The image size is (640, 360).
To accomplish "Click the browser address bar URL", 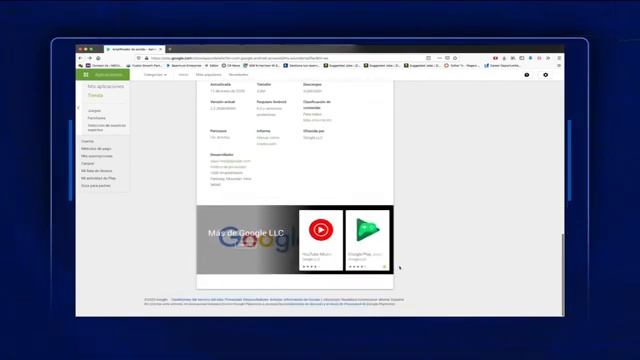I will tap(239, 58).
